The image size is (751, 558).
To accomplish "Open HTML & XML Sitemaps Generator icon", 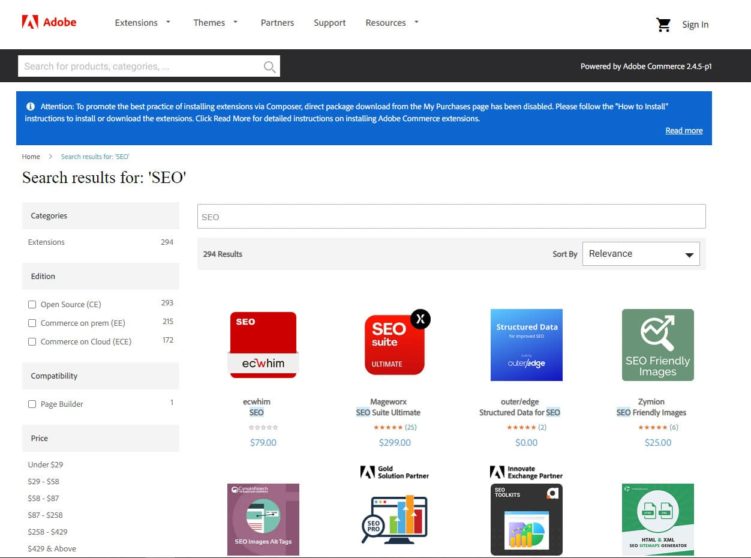I will [658, 519].
